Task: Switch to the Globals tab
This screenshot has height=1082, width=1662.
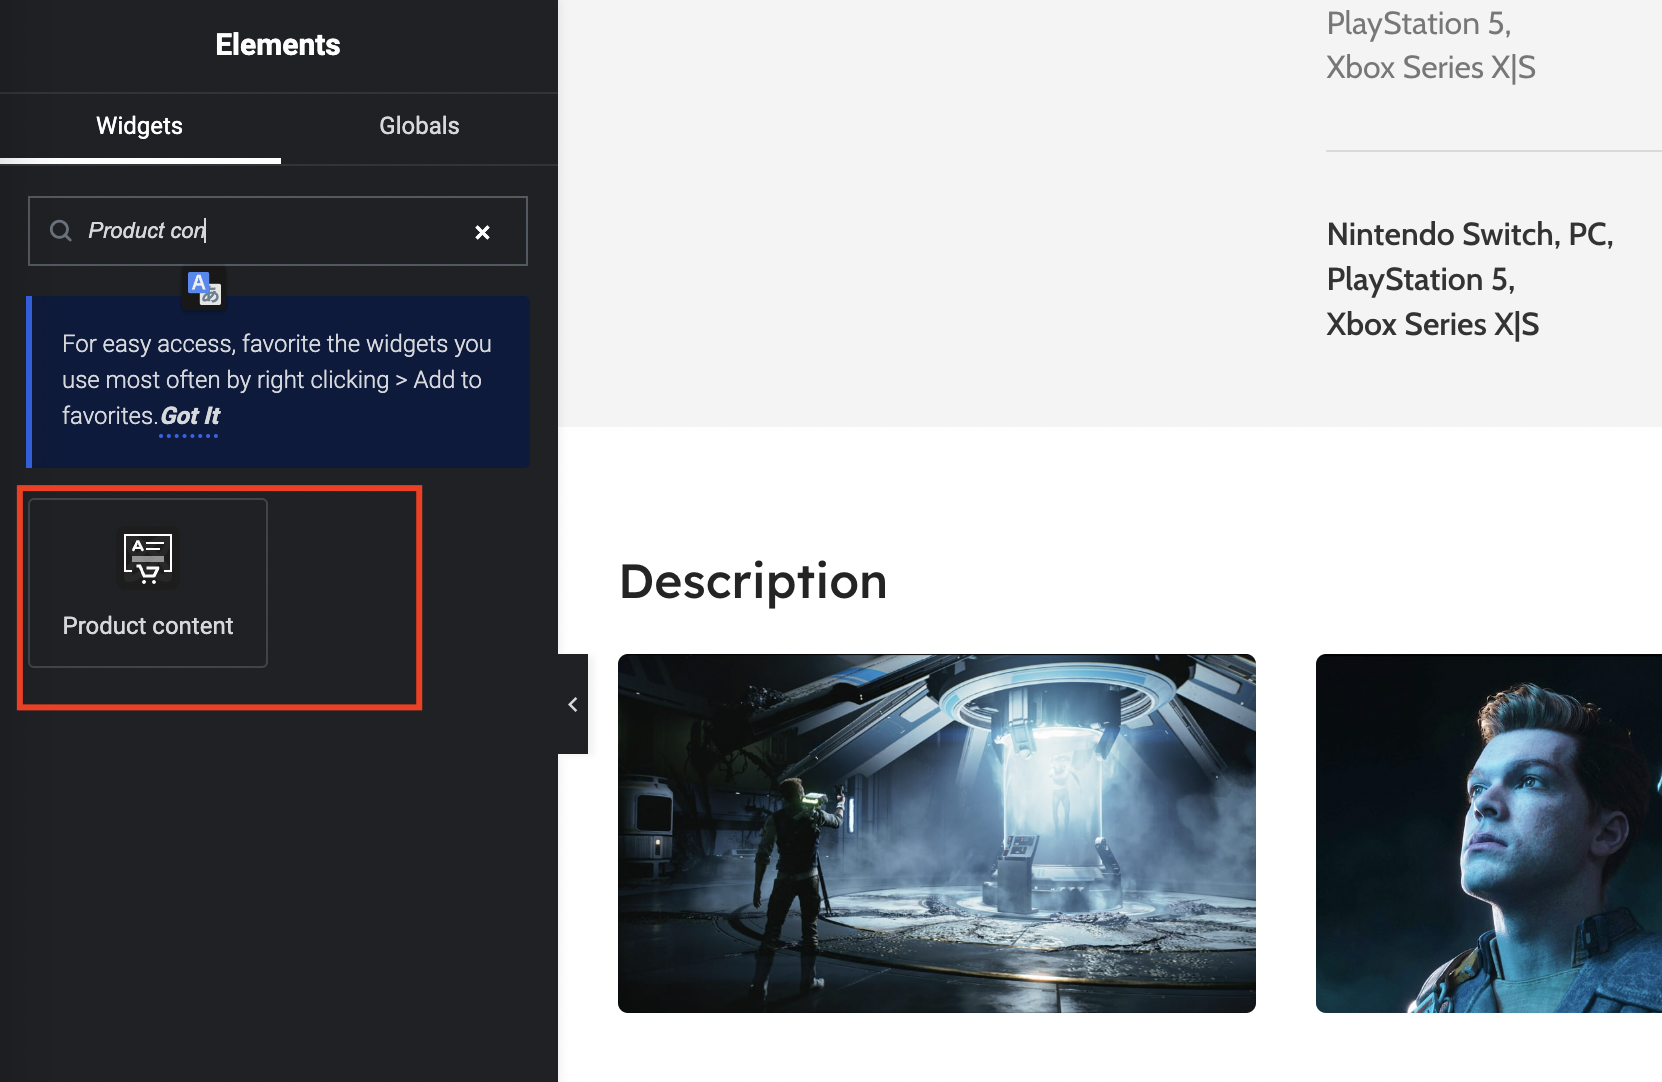Action: point(419,126)
